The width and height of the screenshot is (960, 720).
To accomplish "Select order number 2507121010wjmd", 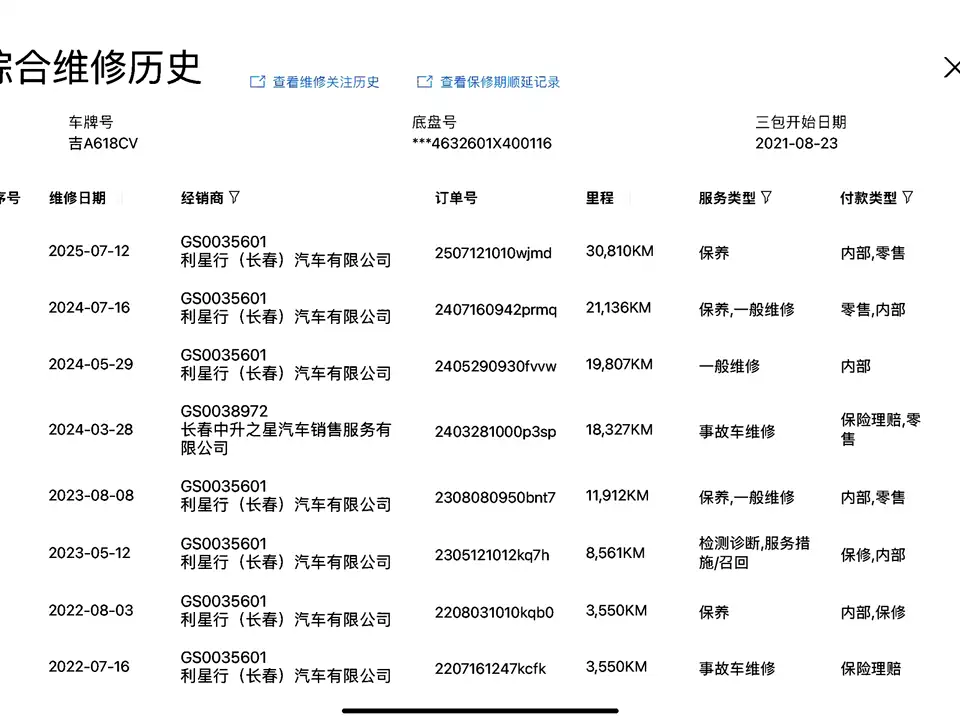I will (493, 253).
